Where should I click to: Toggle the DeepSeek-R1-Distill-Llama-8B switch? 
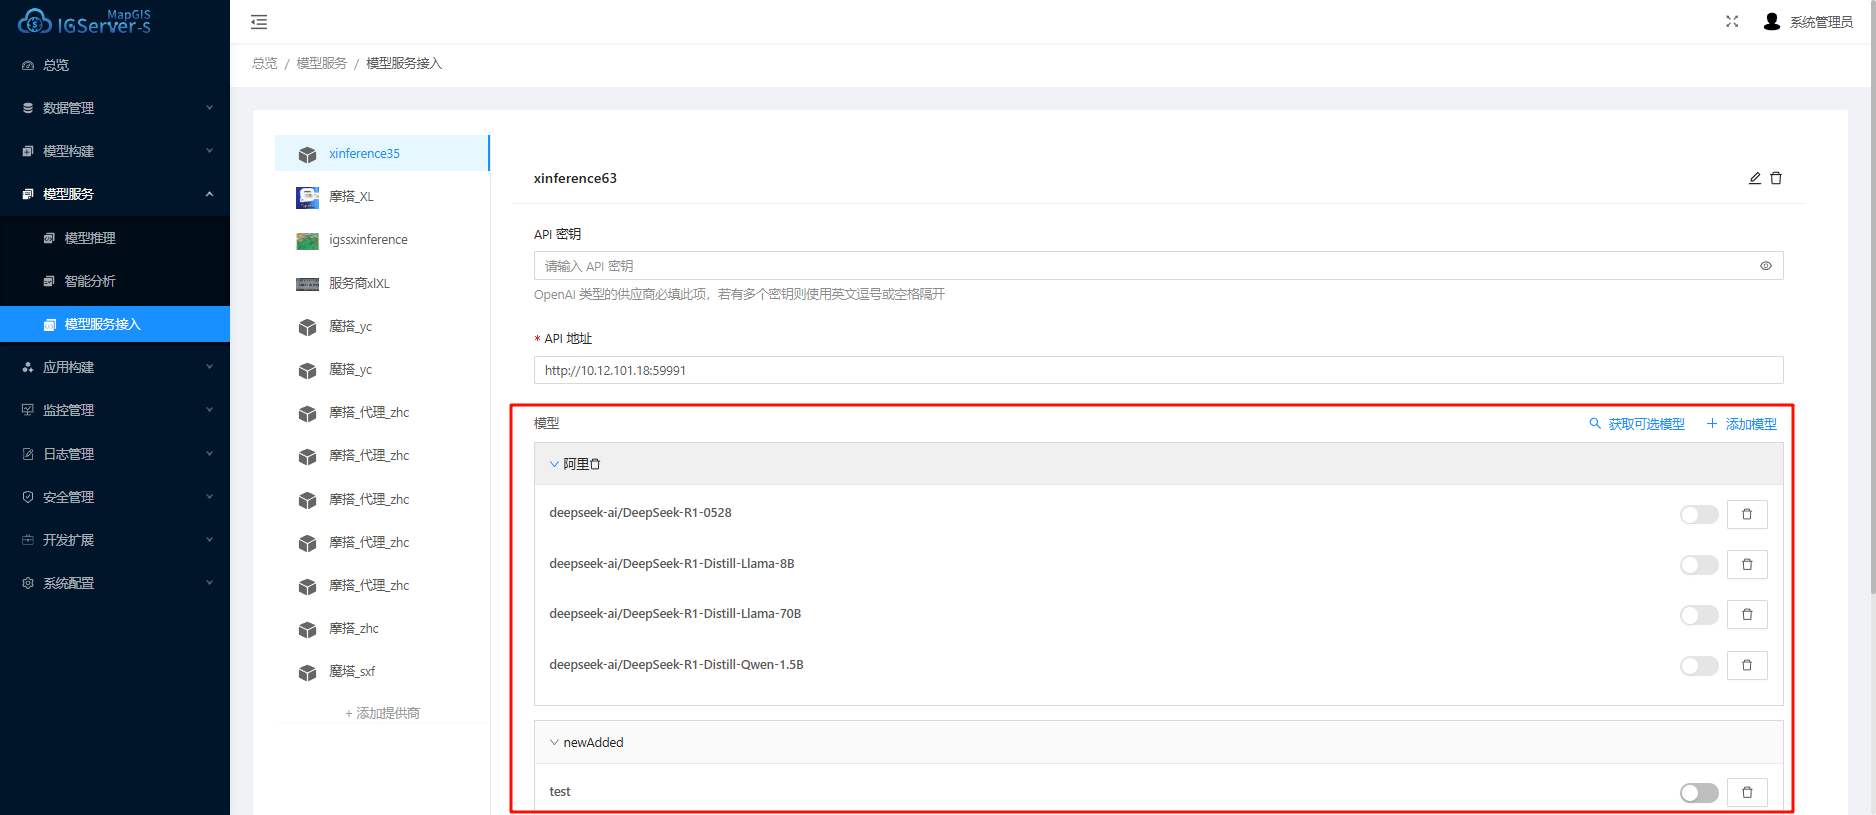pyautogui.click(x=1698, y=565)
